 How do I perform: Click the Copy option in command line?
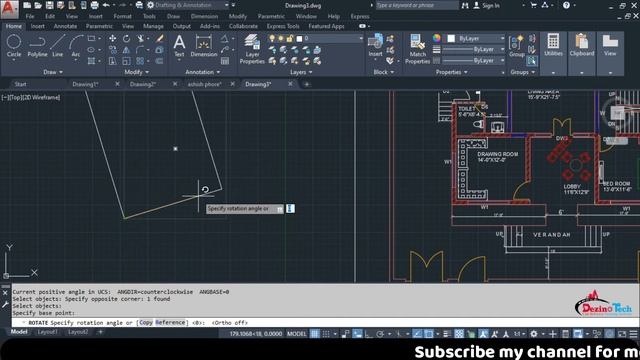tap(146, 322)
